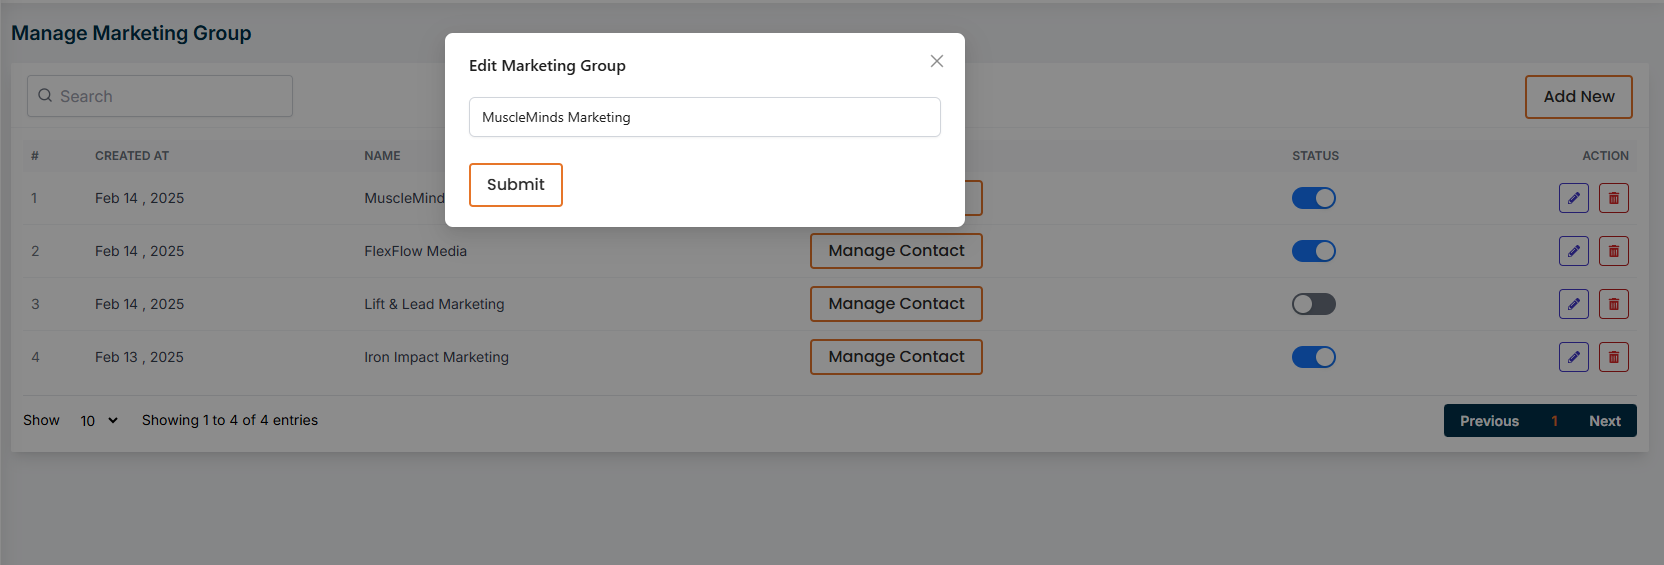Go to the Next page
The height and width of the screenshot is (565, 1664).
(1604, 421)
